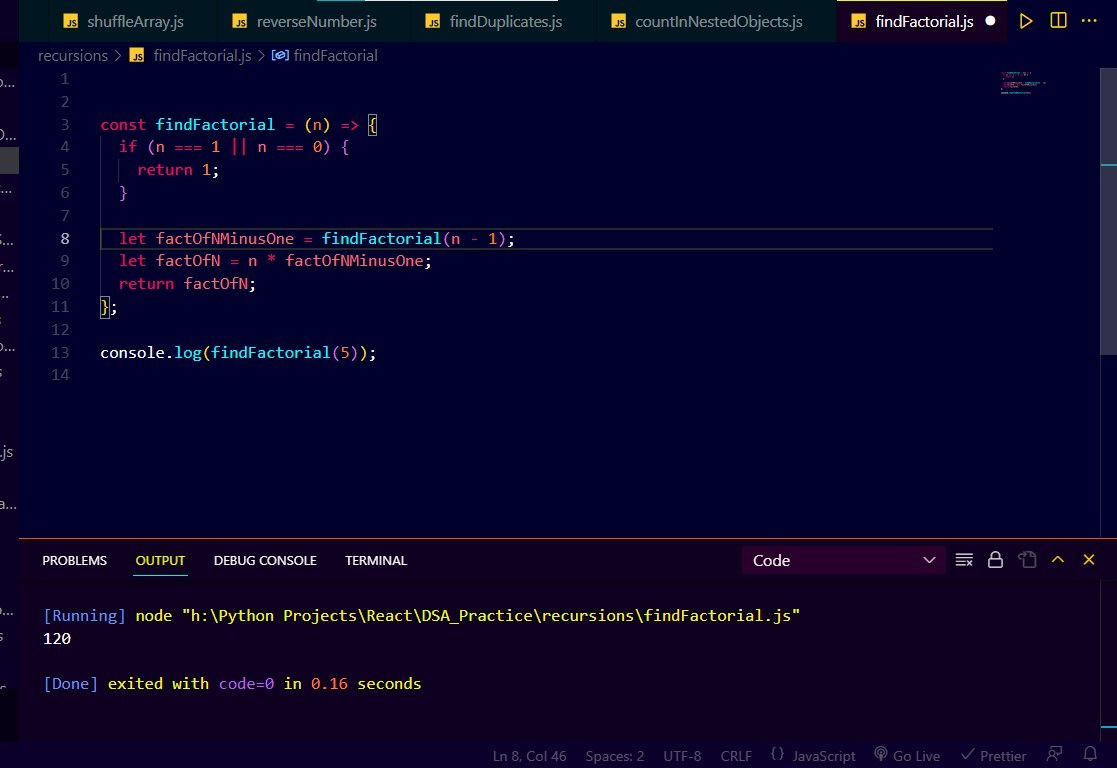The height and width of the screenshot is (768, 1117).
Task: Open the editor More Actions menu
Action: (1089, 21)
